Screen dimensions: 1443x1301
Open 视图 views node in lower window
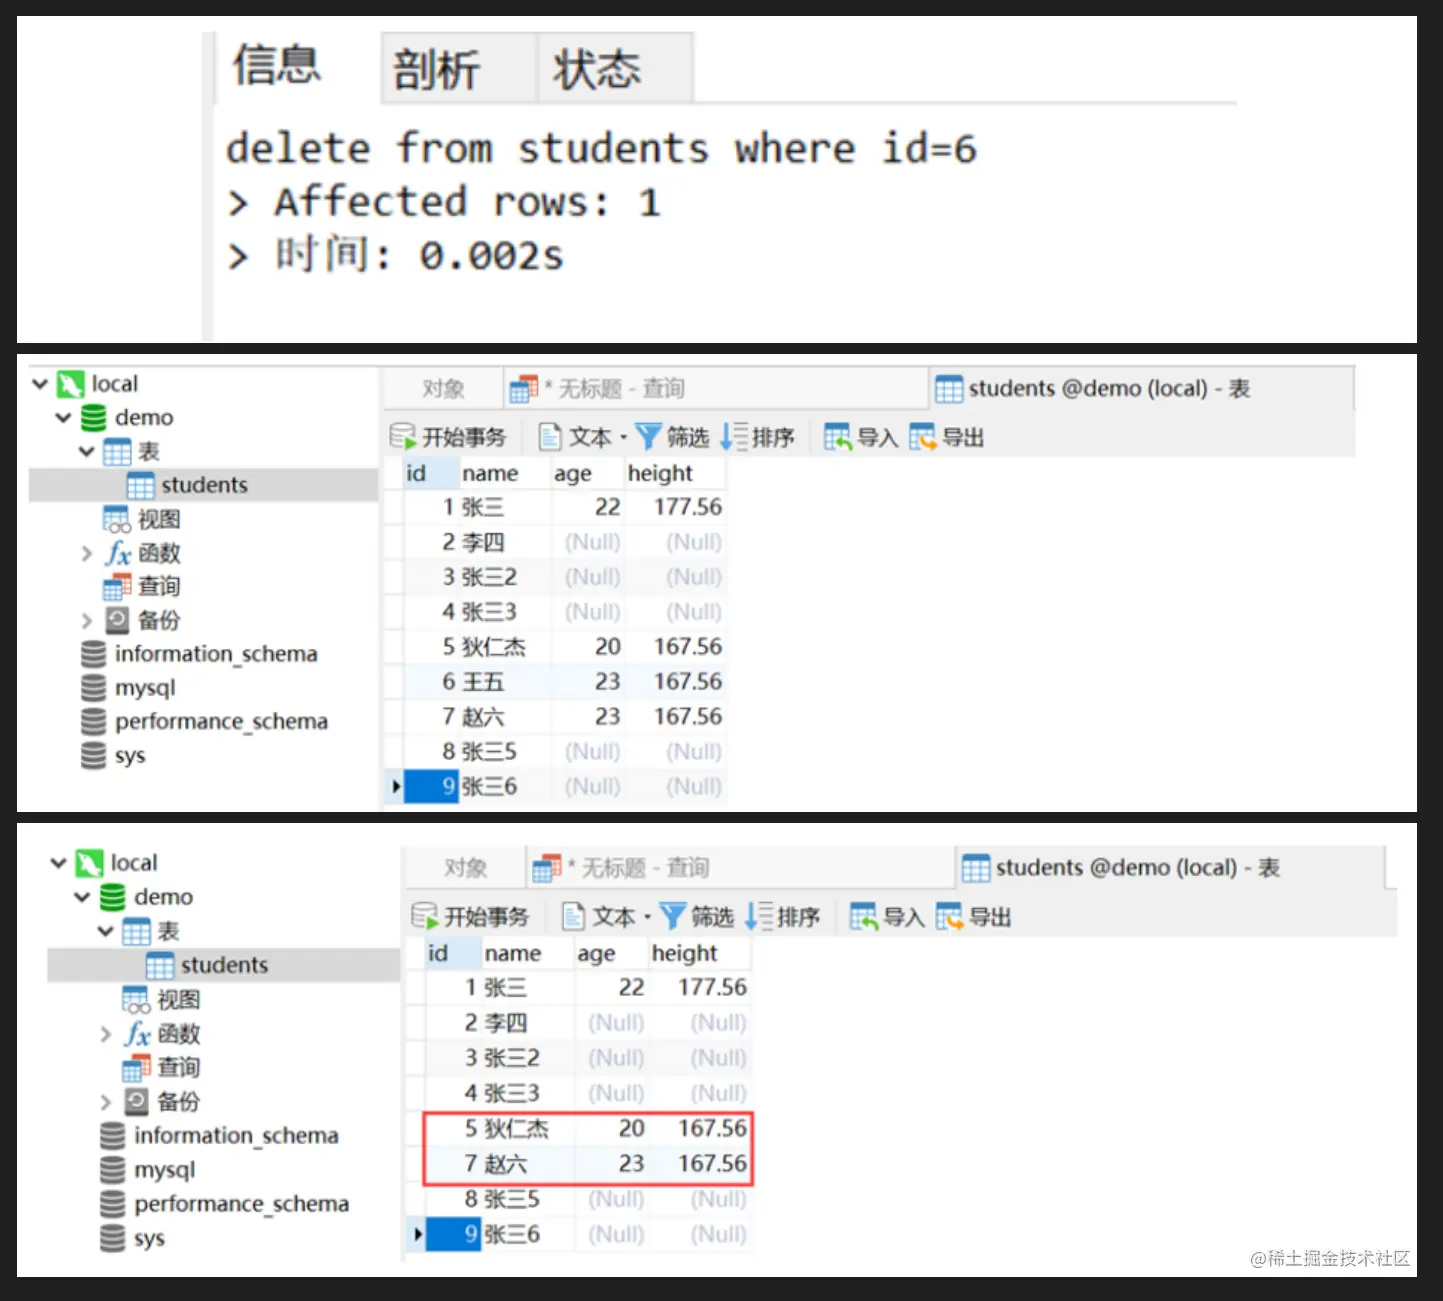(x=162, y=999)
